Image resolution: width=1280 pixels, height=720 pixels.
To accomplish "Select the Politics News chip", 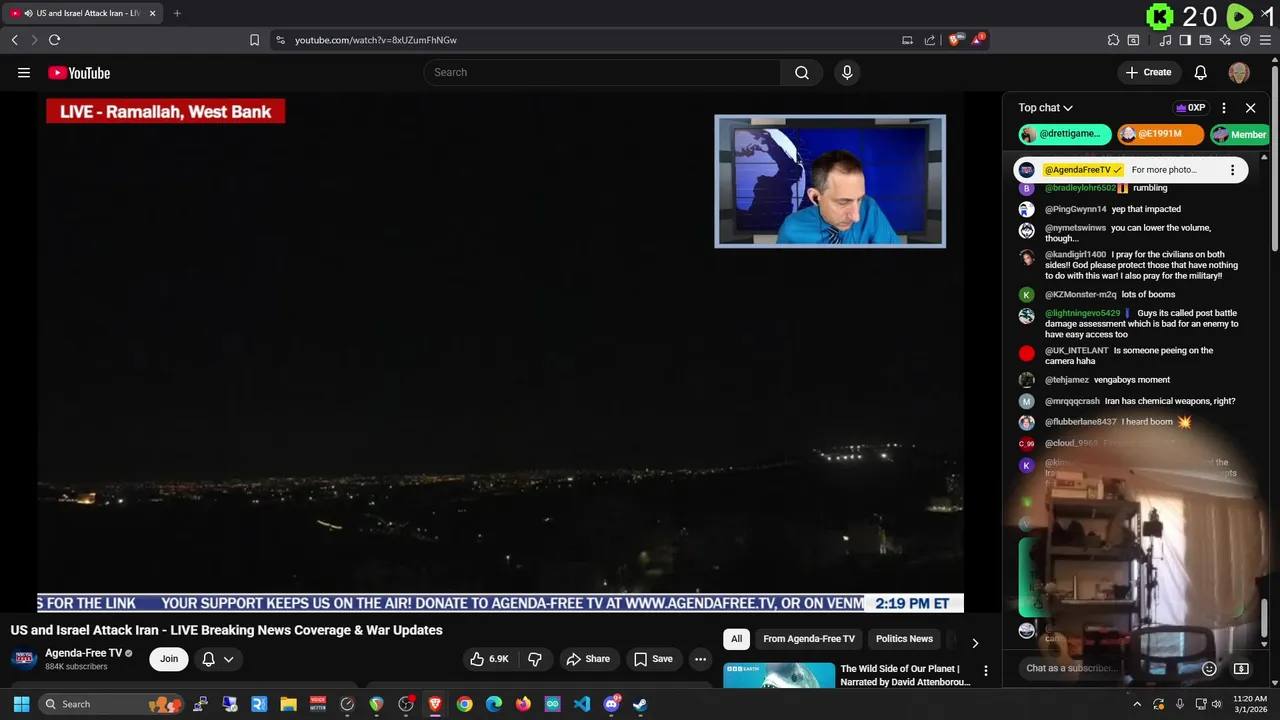I will pyautogui.click(x=904, y=639).
